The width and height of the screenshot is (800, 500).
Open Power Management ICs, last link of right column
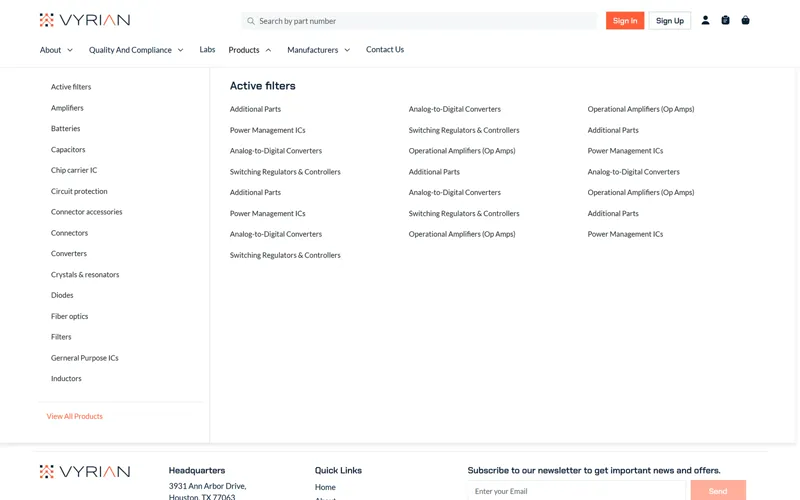click(x=626, y=234)
